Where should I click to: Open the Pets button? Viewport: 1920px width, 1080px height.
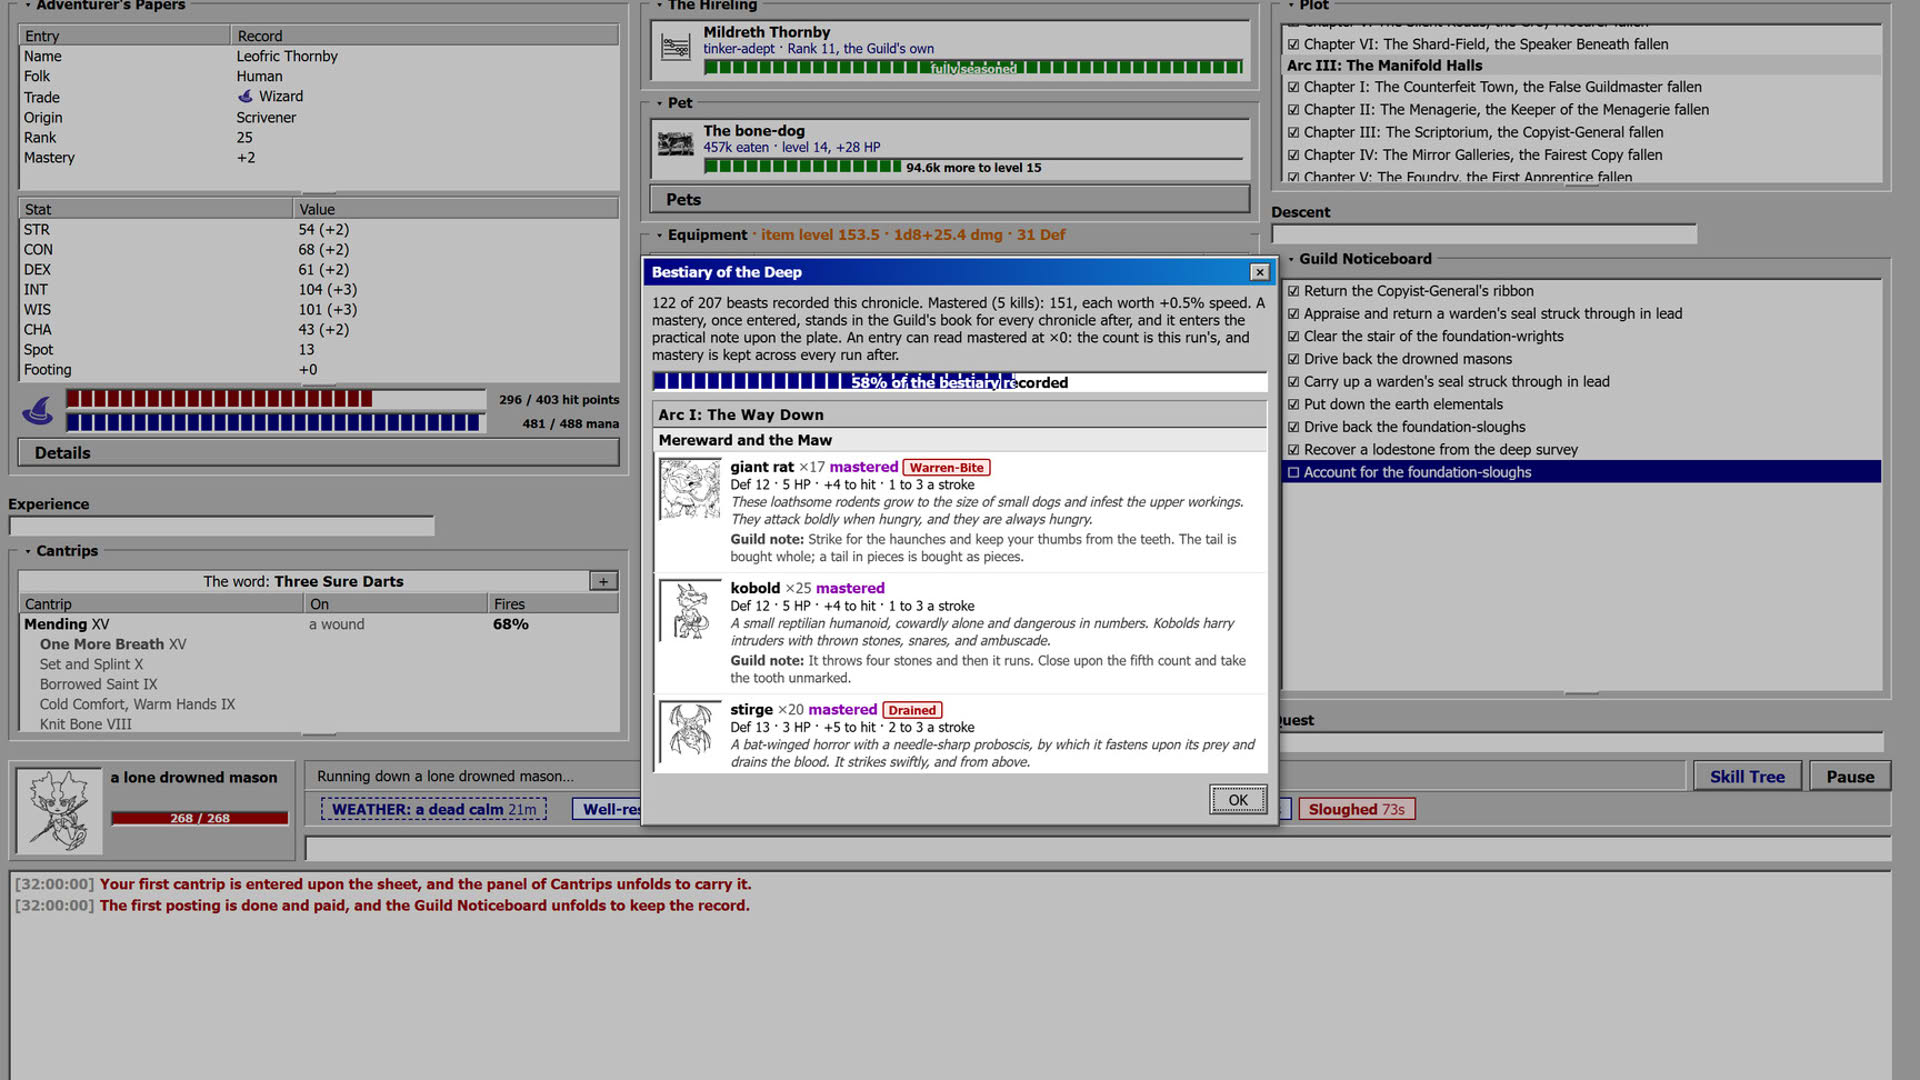click(950, 199)
